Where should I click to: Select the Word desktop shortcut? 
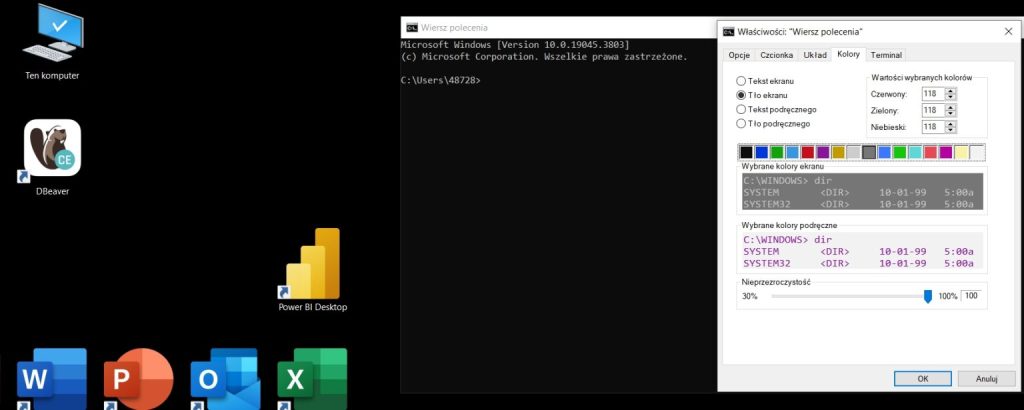(x=52, y=379)
